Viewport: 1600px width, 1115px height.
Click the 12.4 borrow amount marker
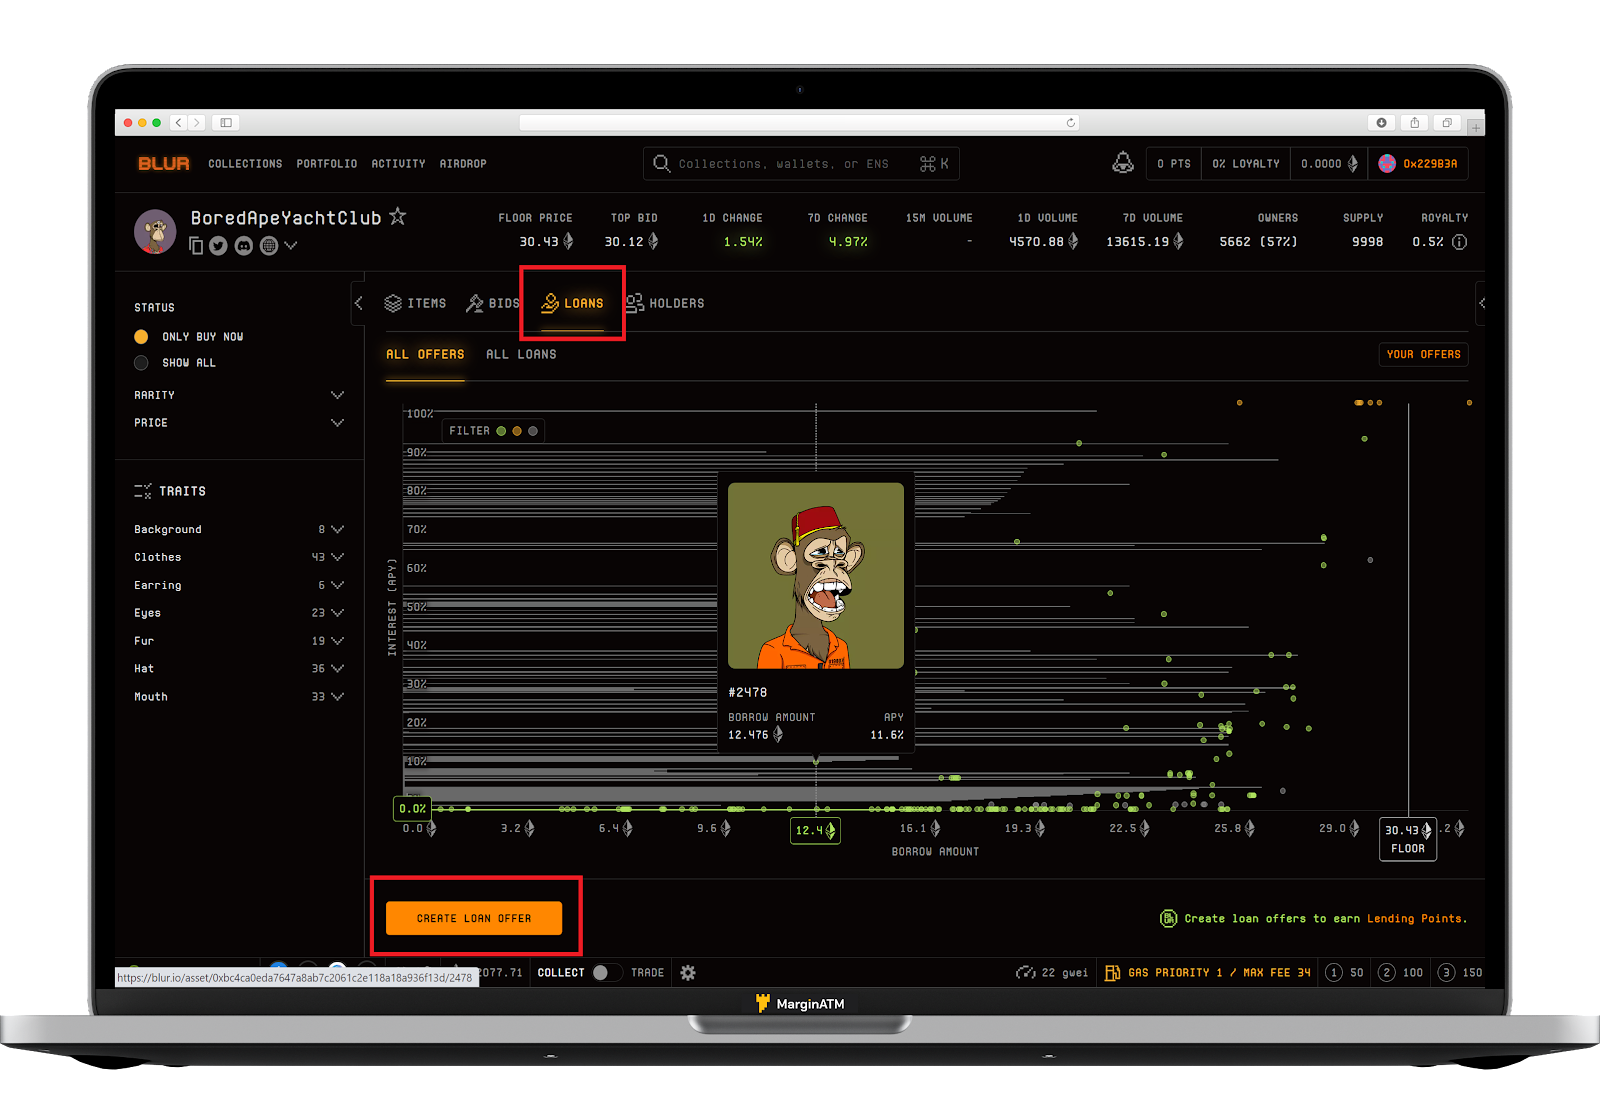815,830
